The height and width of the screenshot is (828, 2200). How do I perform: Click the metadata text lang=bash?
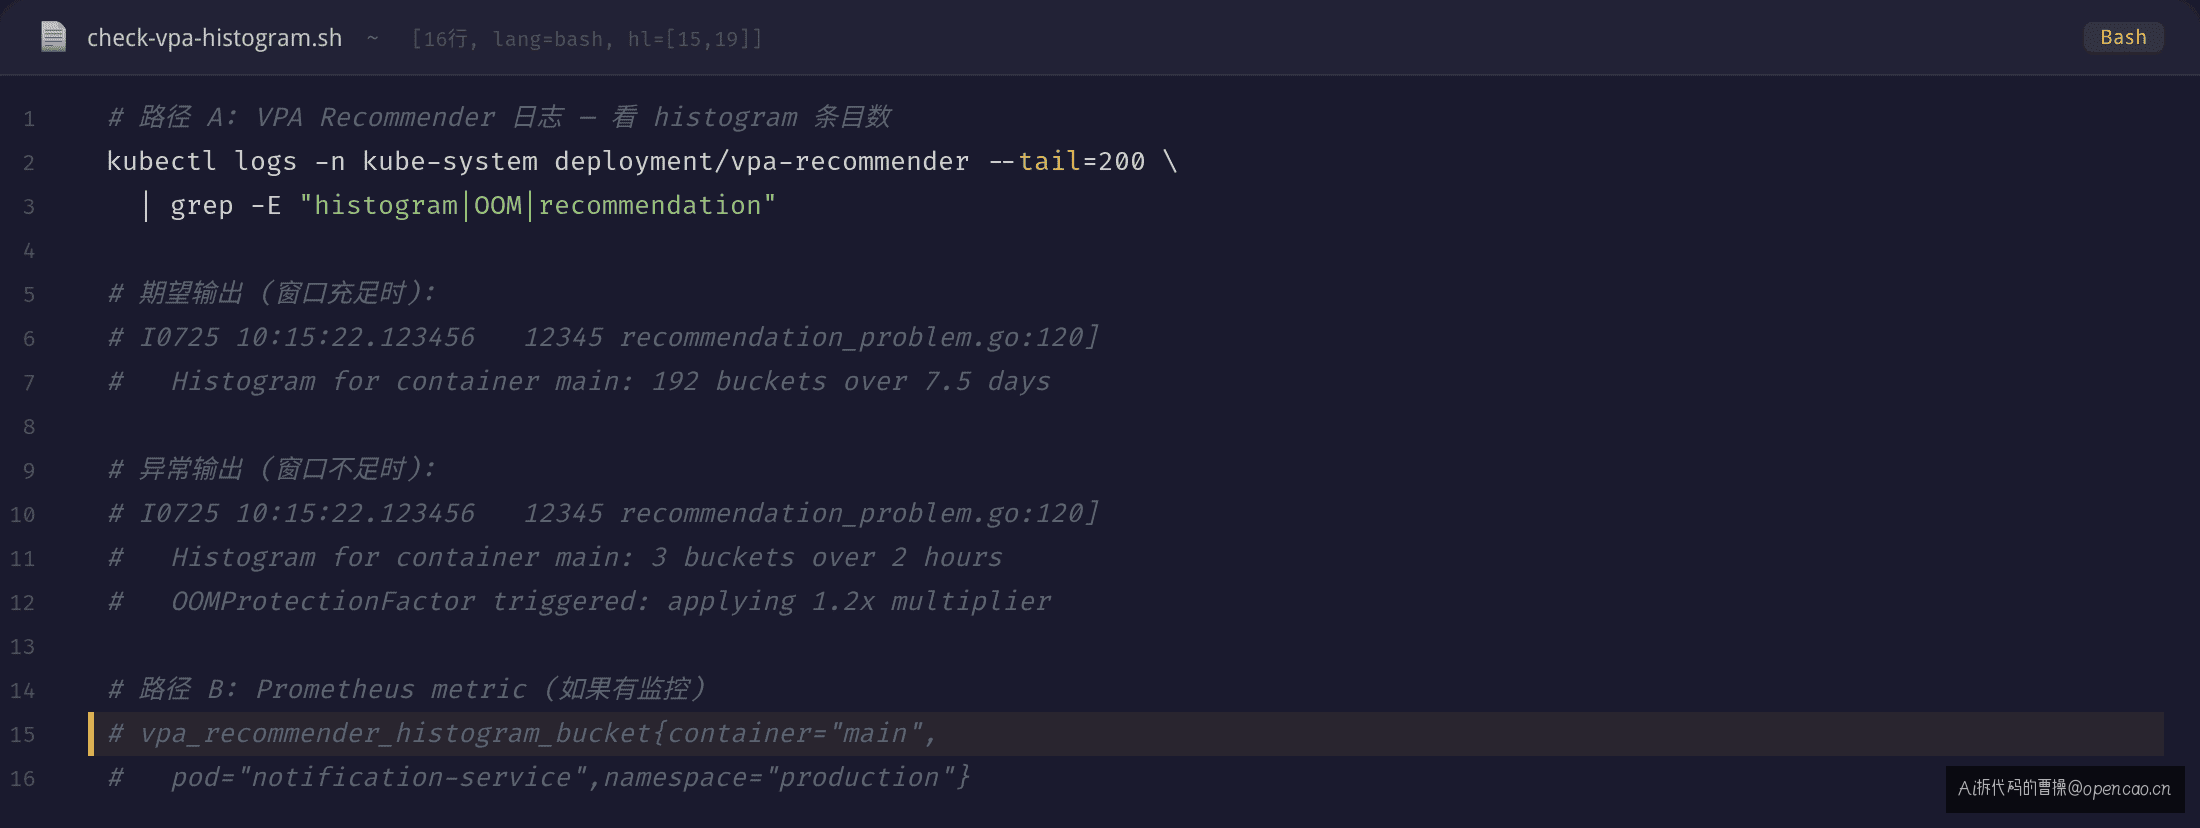pyautogui.click(x=548, y=39)
